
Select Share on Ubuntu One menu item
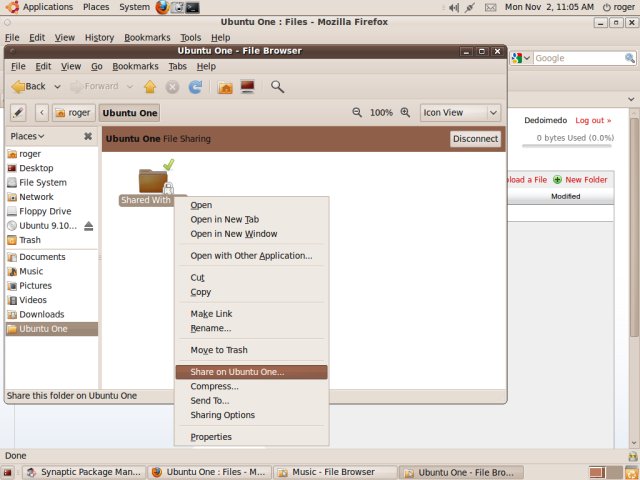pos(251,372)
